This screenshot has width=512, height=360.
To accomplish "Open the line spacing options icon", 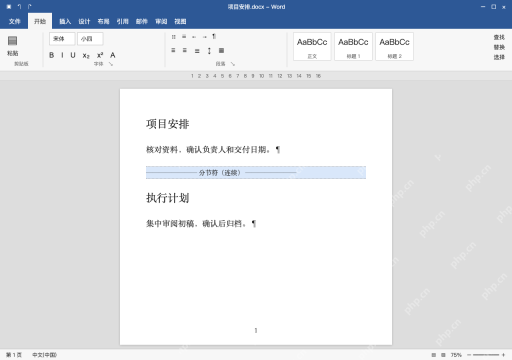I will tap(209, 51).
